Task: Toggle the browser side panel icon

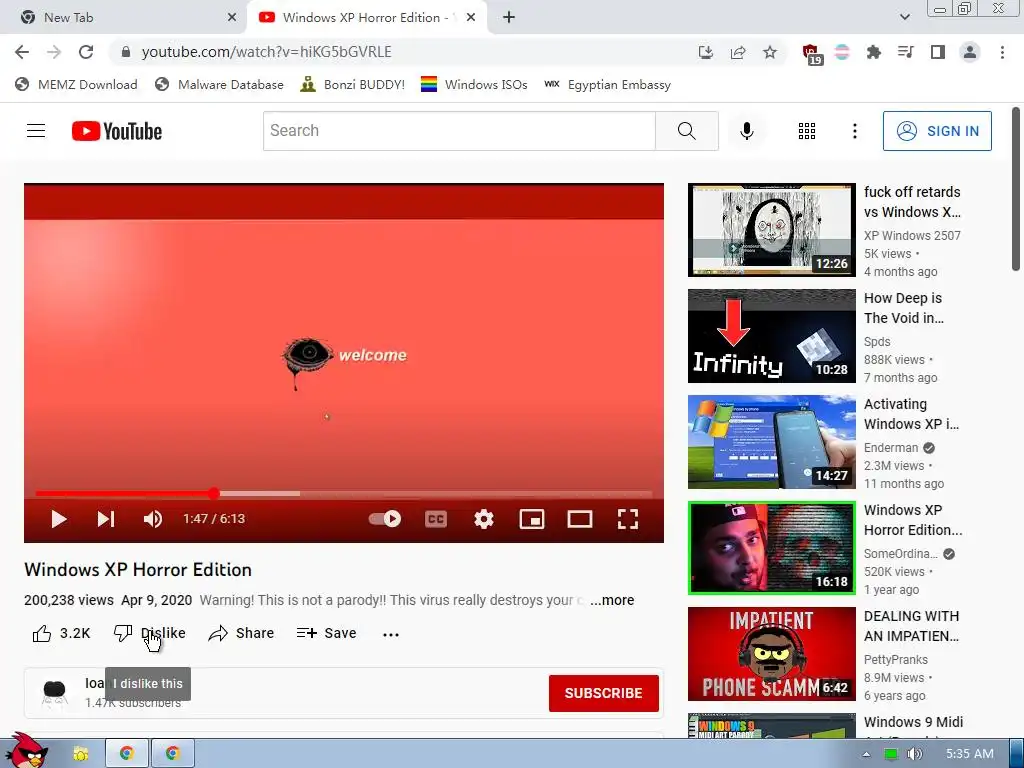Action: (937, 52)
